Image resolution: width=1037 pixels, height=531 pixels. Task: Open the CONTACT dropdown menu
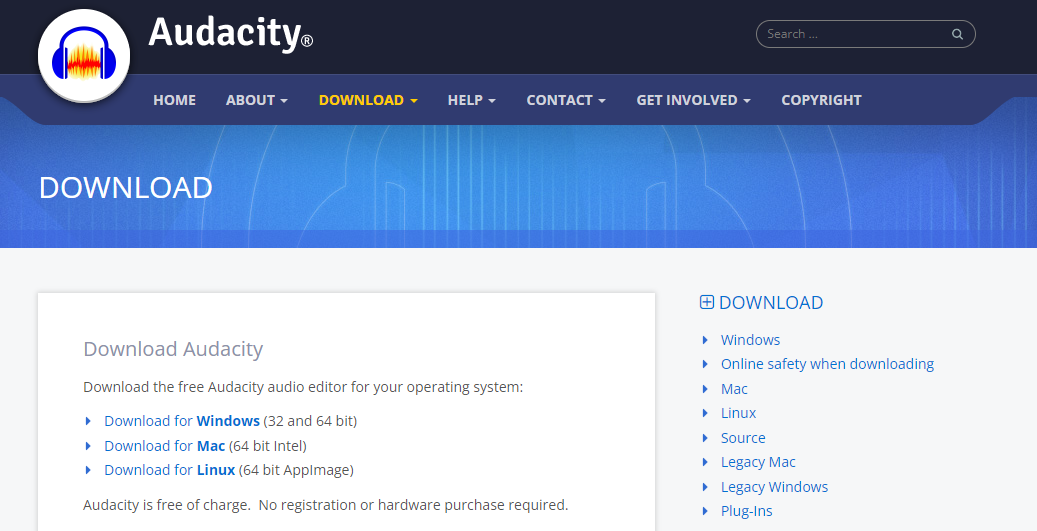tap(566, 100)
